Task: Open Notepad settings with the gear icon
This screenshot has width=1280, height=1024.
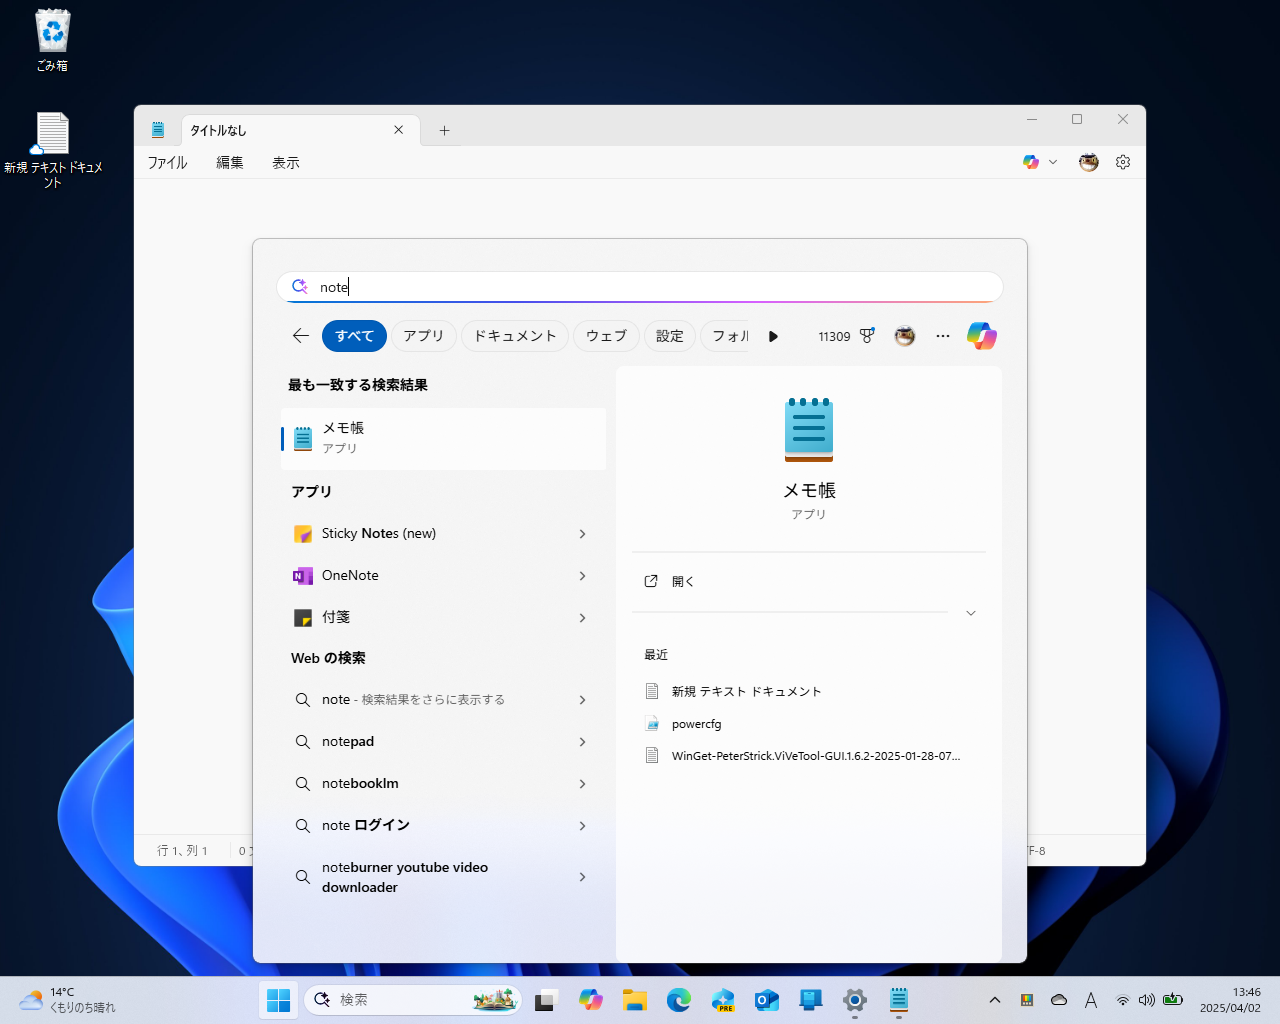Action: [1123, 162]
